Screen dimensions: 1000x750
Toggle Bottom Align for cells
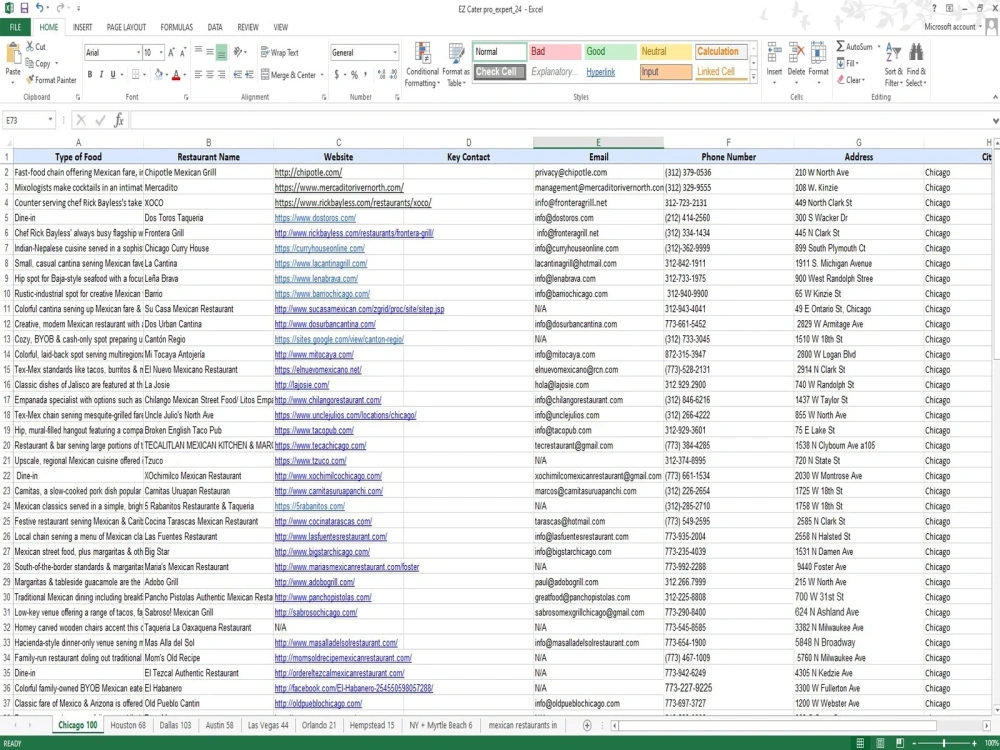(x=221, y=52)
